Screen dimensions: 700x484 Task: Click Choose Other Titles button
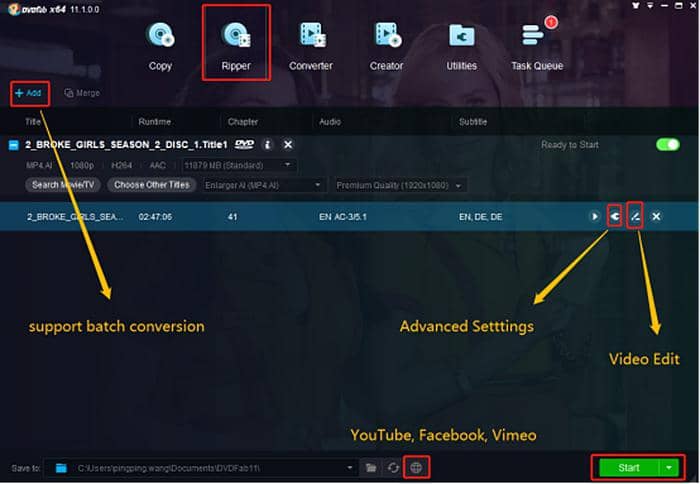[150, 185]
